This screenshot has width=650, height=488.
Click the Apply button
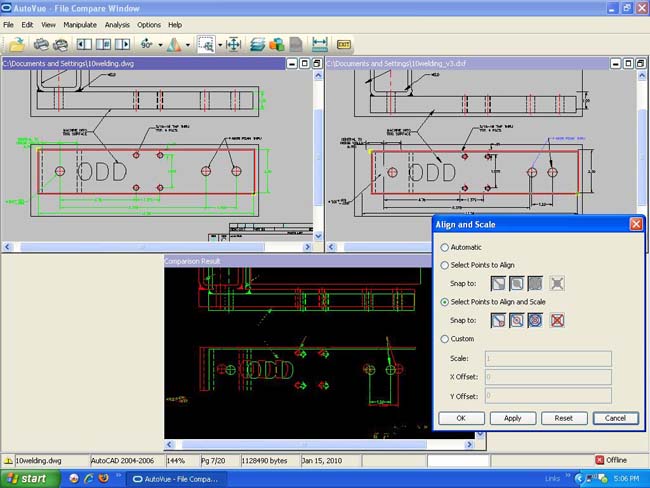[513, 418]
